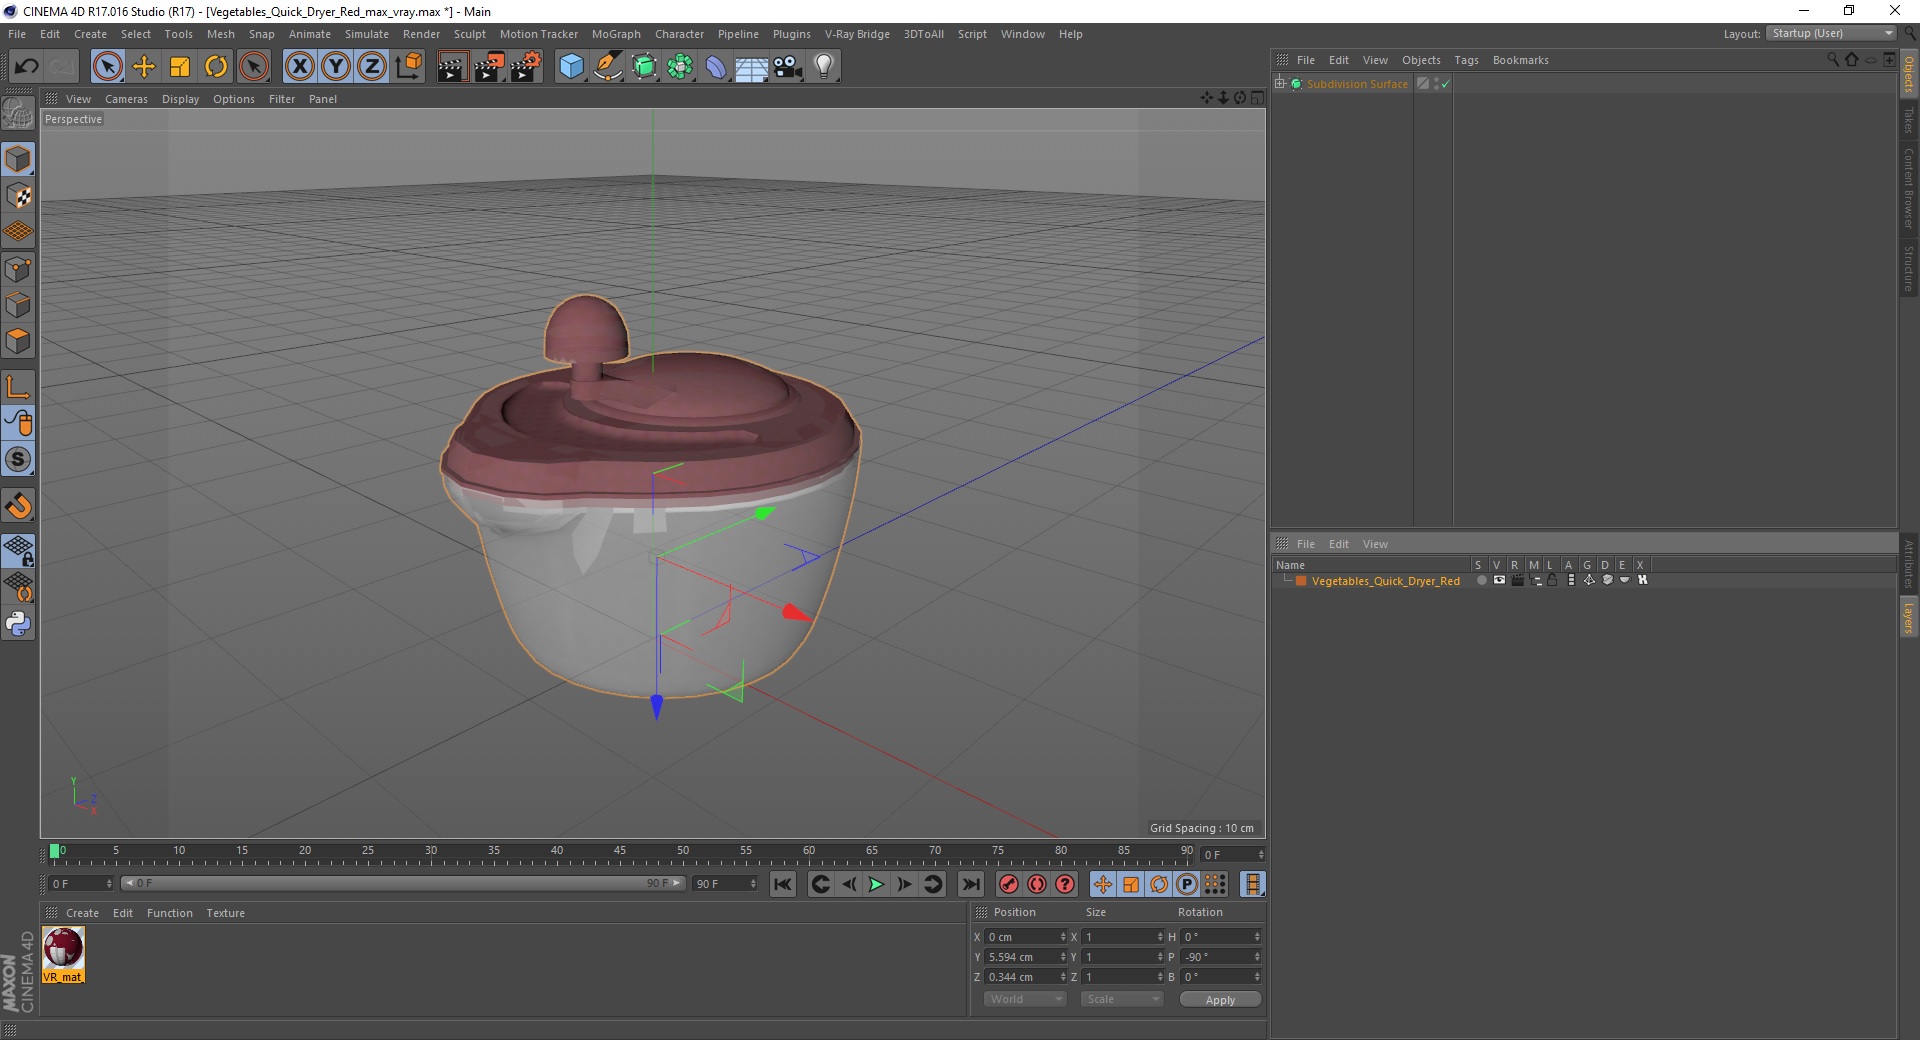1920x1040 pixels.
Task: Toggle layer view eye for Vegetables_Quick_Dryer_Red
Action: coord(1498,580)
